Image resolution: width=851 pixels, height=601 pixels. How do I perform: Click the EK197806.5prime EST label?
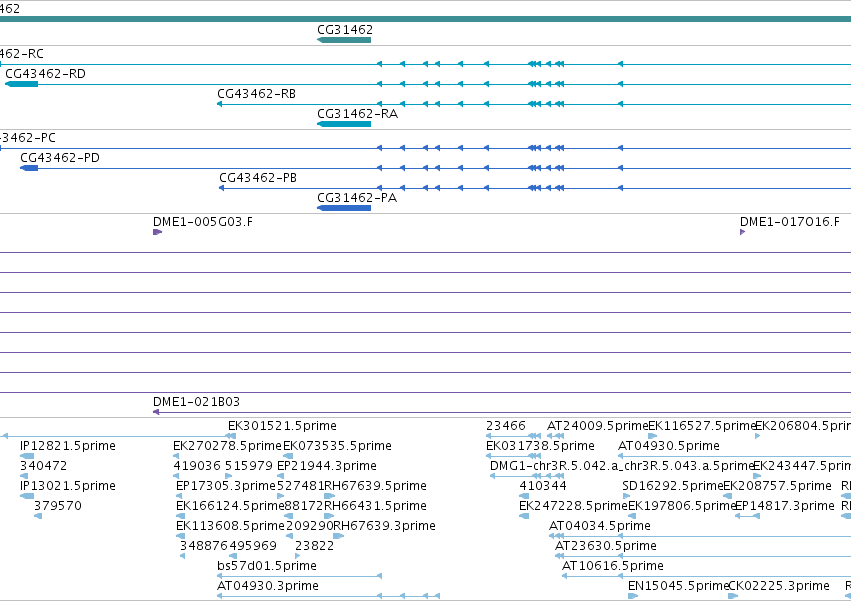coord(682,506)
